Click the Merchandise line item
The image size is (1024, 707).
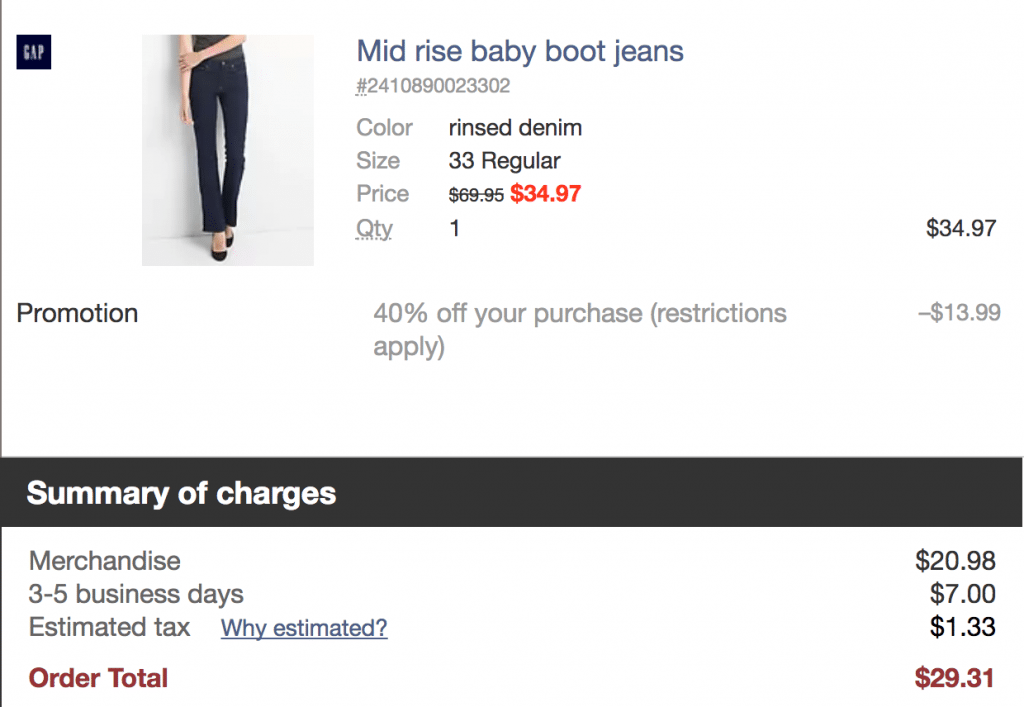click(104, 561)
